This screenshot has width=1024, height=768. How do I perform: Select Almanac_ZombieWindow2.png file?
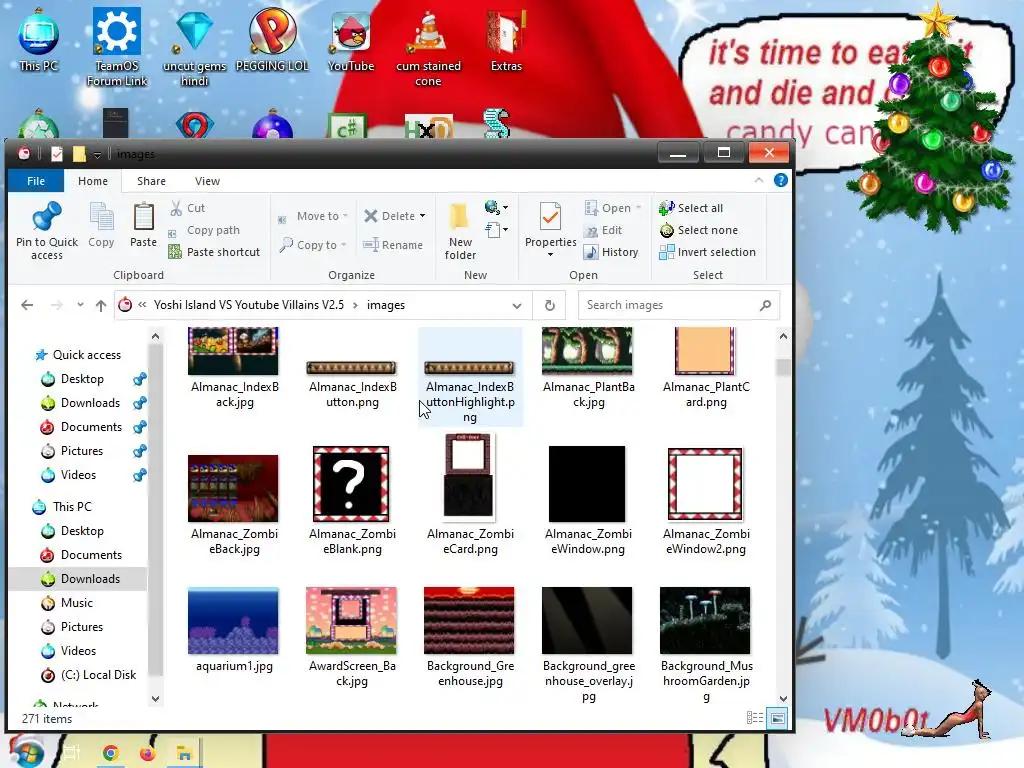[x=705, y=501]
